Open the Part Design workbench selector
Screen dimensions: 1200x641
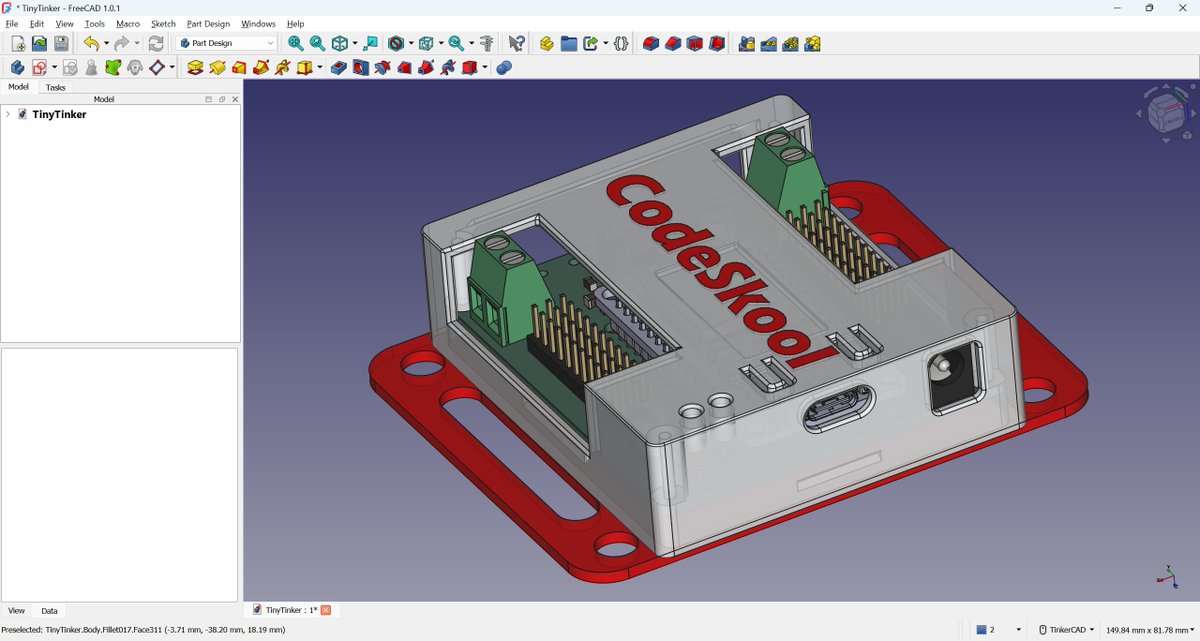click(227, 43)
